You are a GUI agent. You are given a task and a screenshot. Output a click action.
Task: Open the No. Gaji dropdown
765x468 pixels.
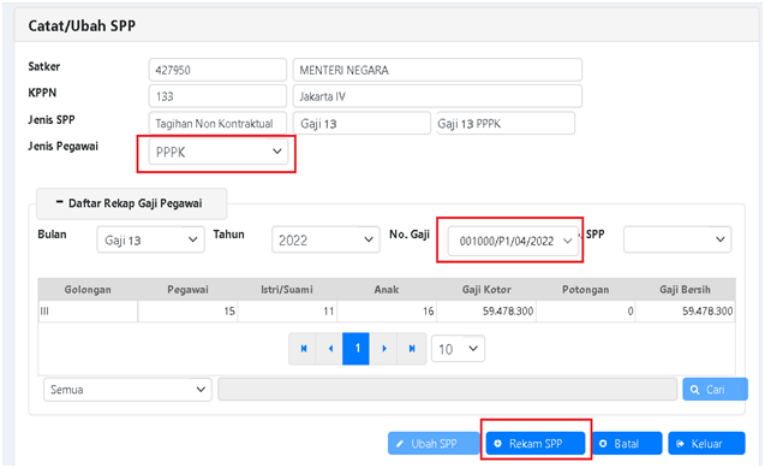512,241
